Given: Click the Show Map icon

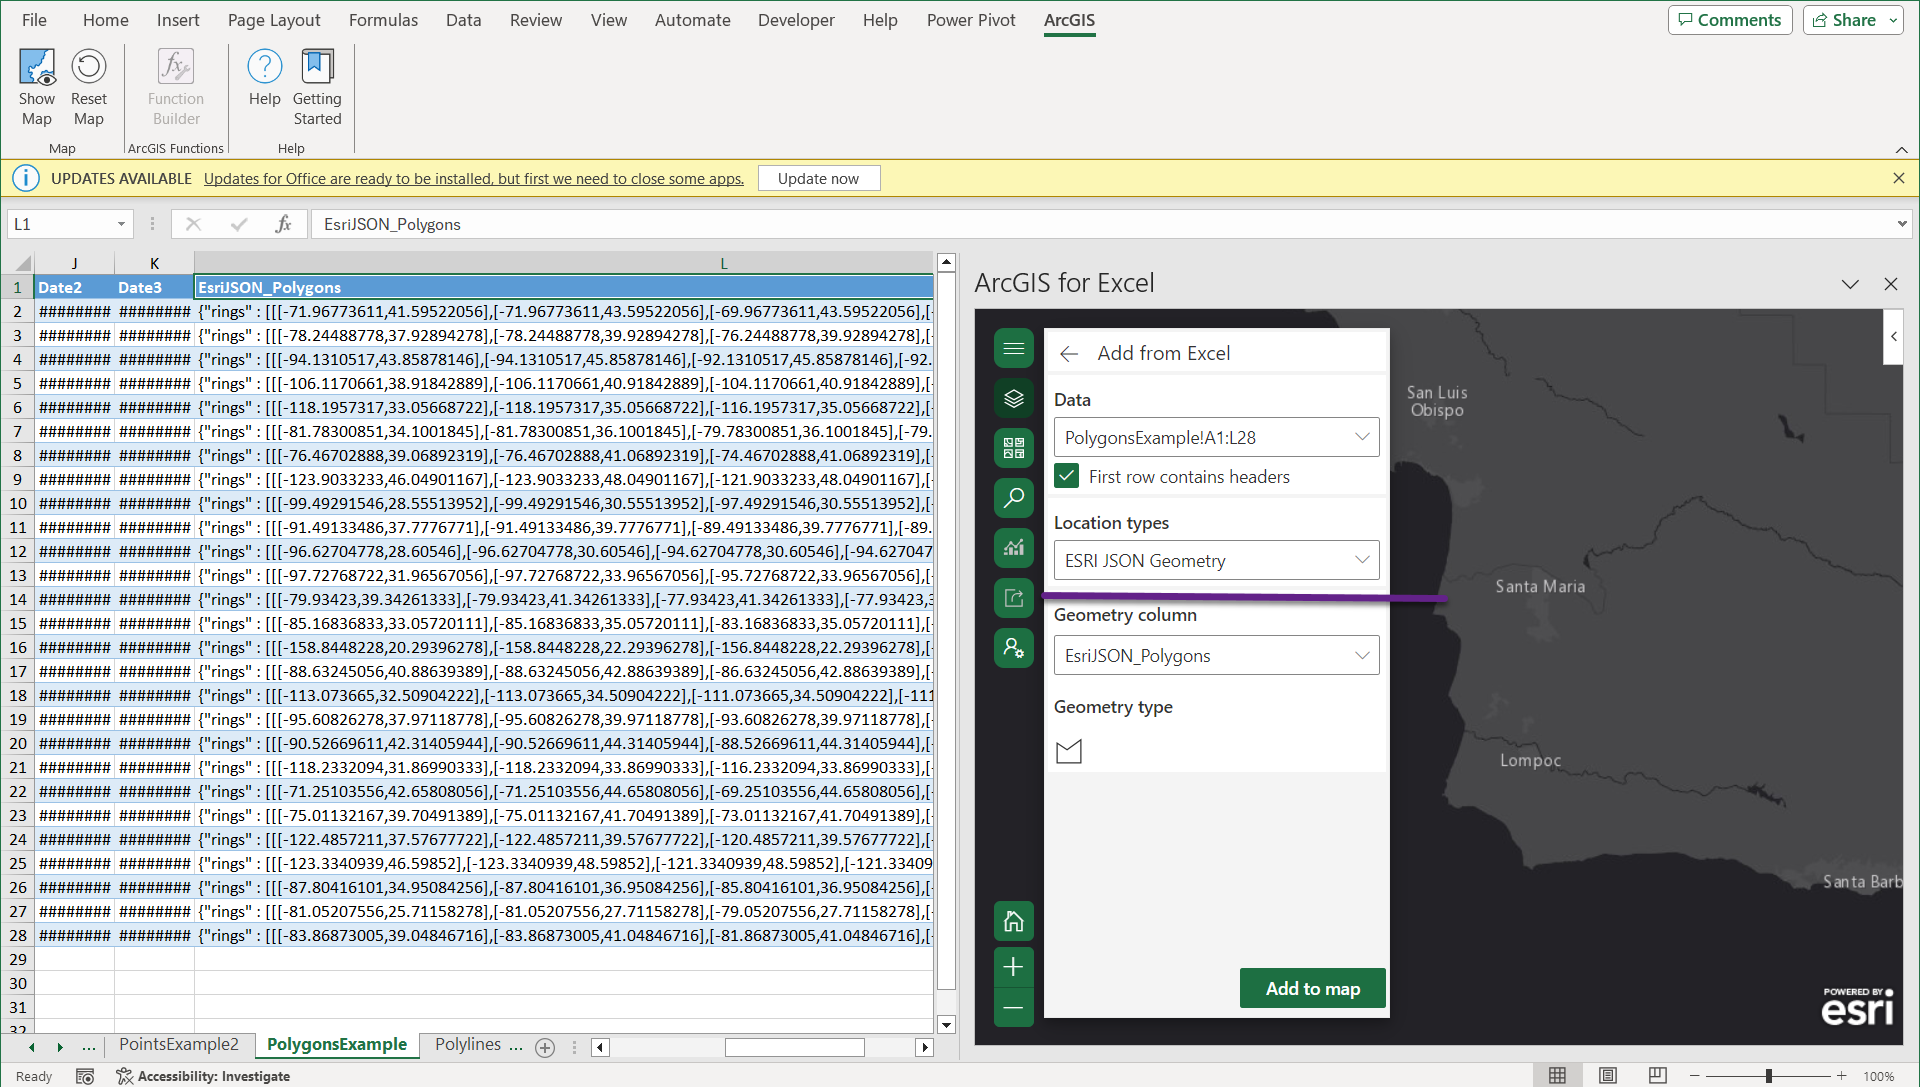Looking at the screenshot, I should [37, 68].
